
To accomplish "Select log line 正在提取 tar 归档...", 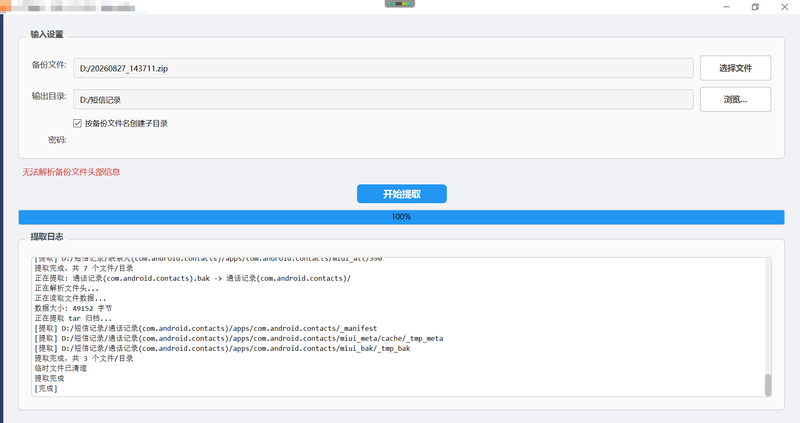I will point(73,318).
